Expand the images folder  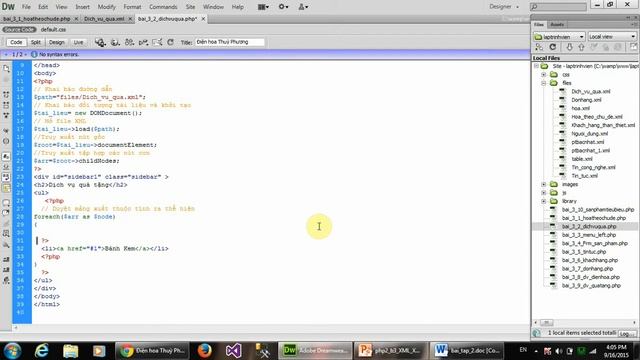[x=544, y=184]
